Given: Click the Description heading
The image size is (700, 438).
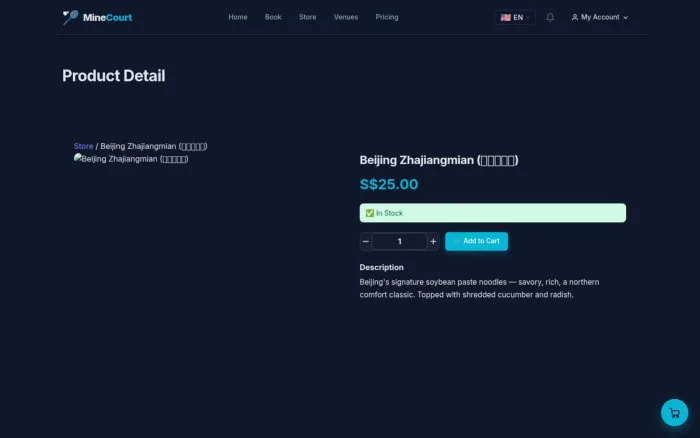Looking at the screenshot, I should 381,267.
